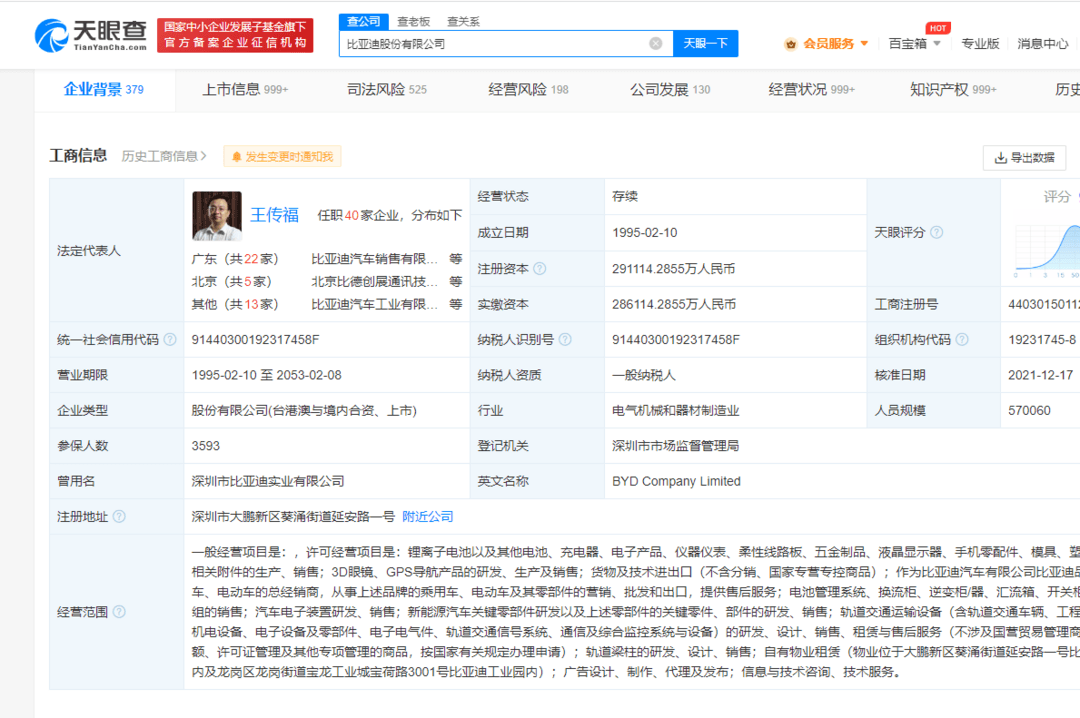Switch to the 查关系 search tab
This screenshot has height=718, width=1080.
463,21
